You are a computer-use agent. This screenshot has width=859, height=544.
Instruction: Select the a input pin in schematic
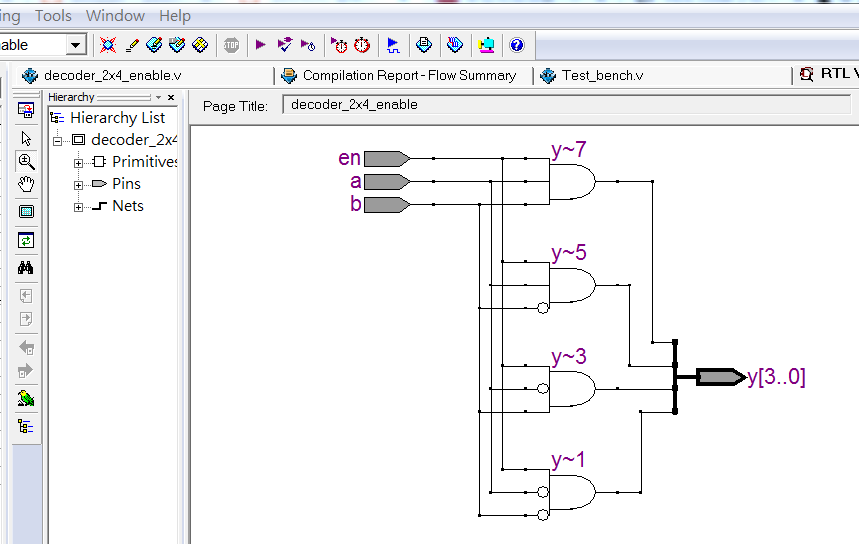pos(387,181)
